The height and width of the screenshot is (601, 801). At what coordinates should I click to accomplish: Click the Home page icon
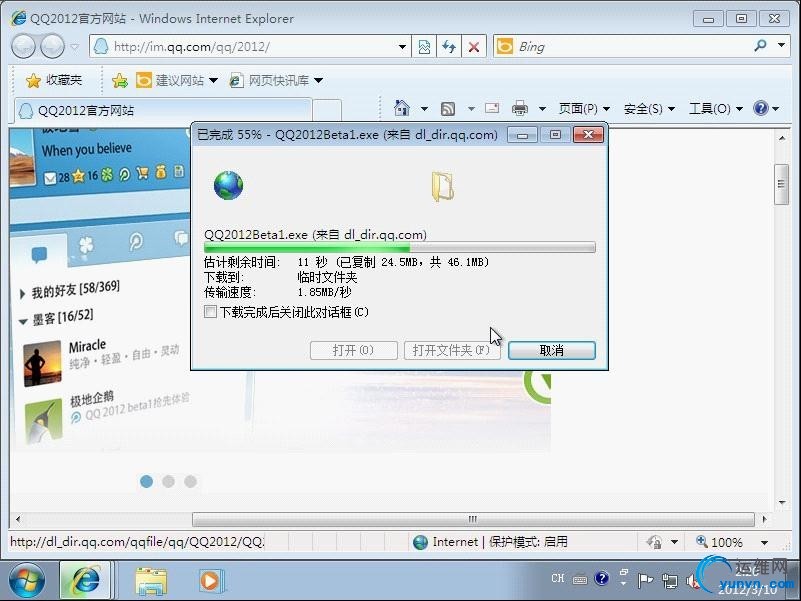402,108
